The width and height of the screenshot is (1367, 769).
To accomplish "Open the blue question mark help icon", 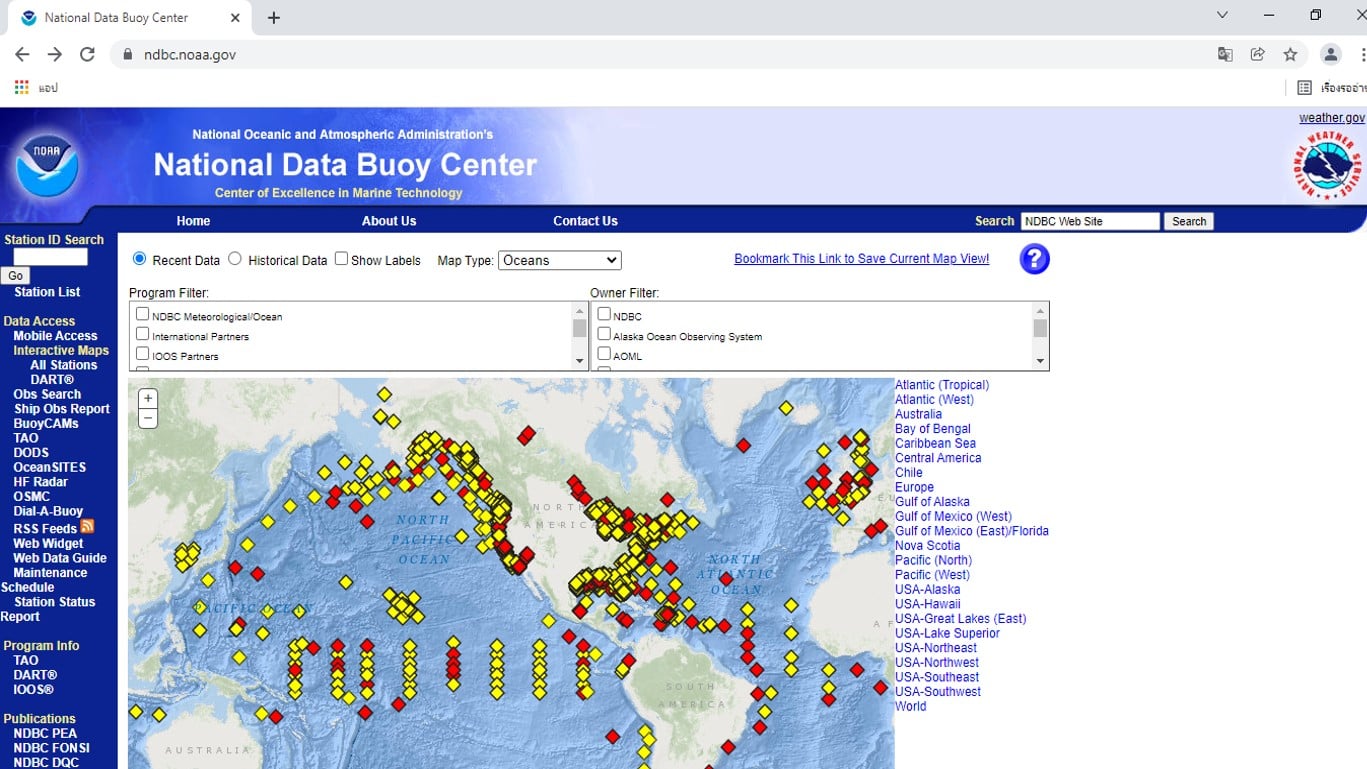I will pyautogui.click(x=1034, y=259).
